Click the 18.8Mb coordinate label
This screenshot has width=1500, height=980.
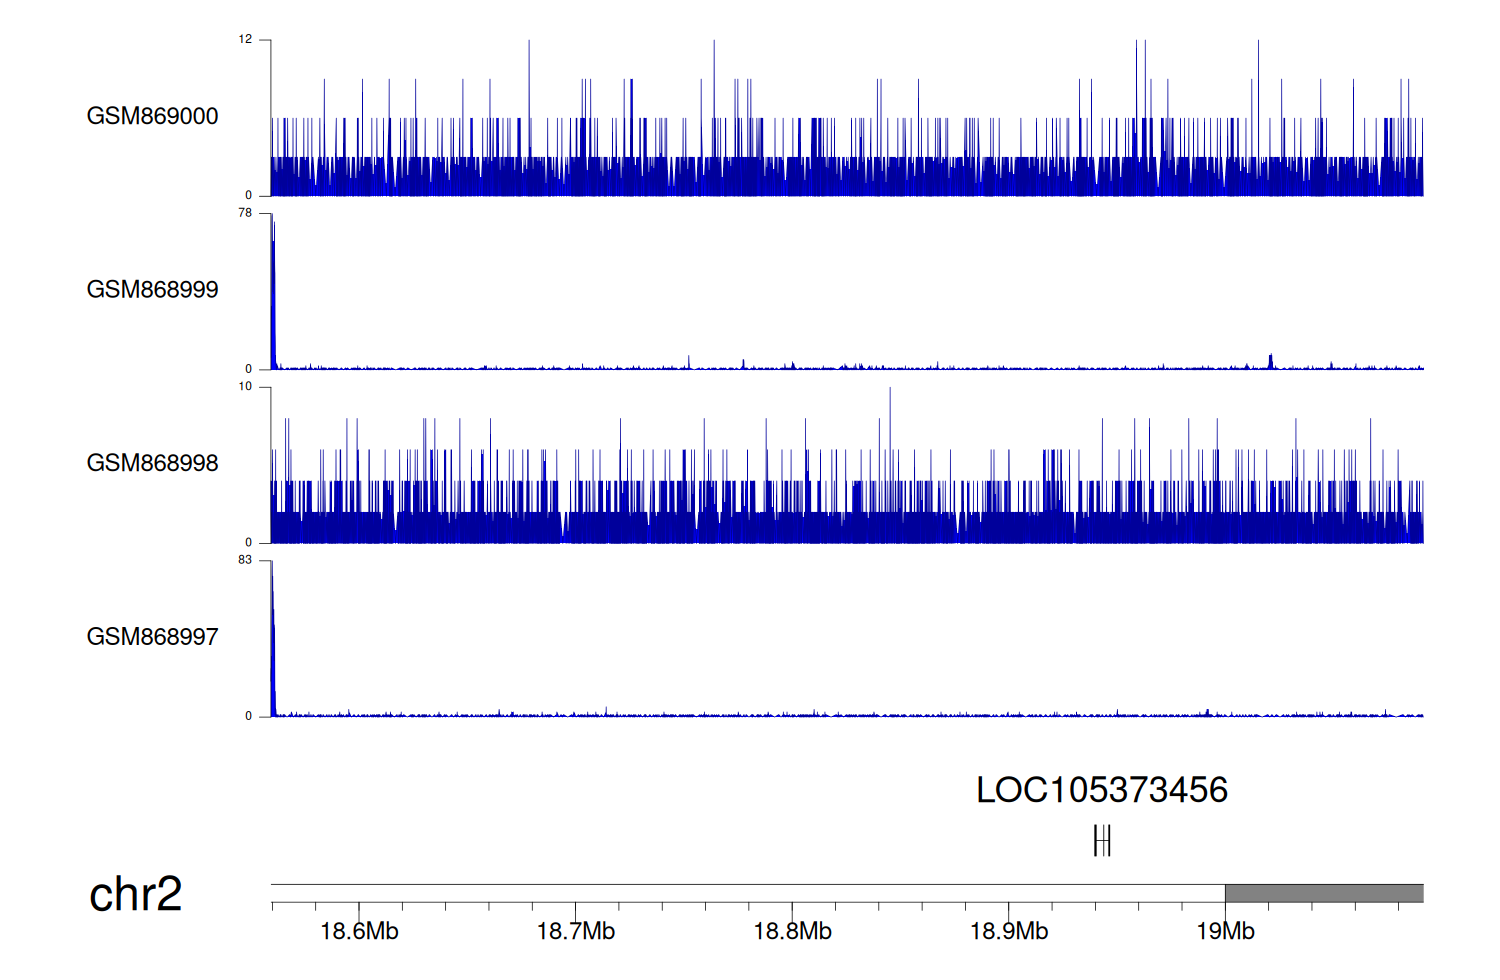792,931
